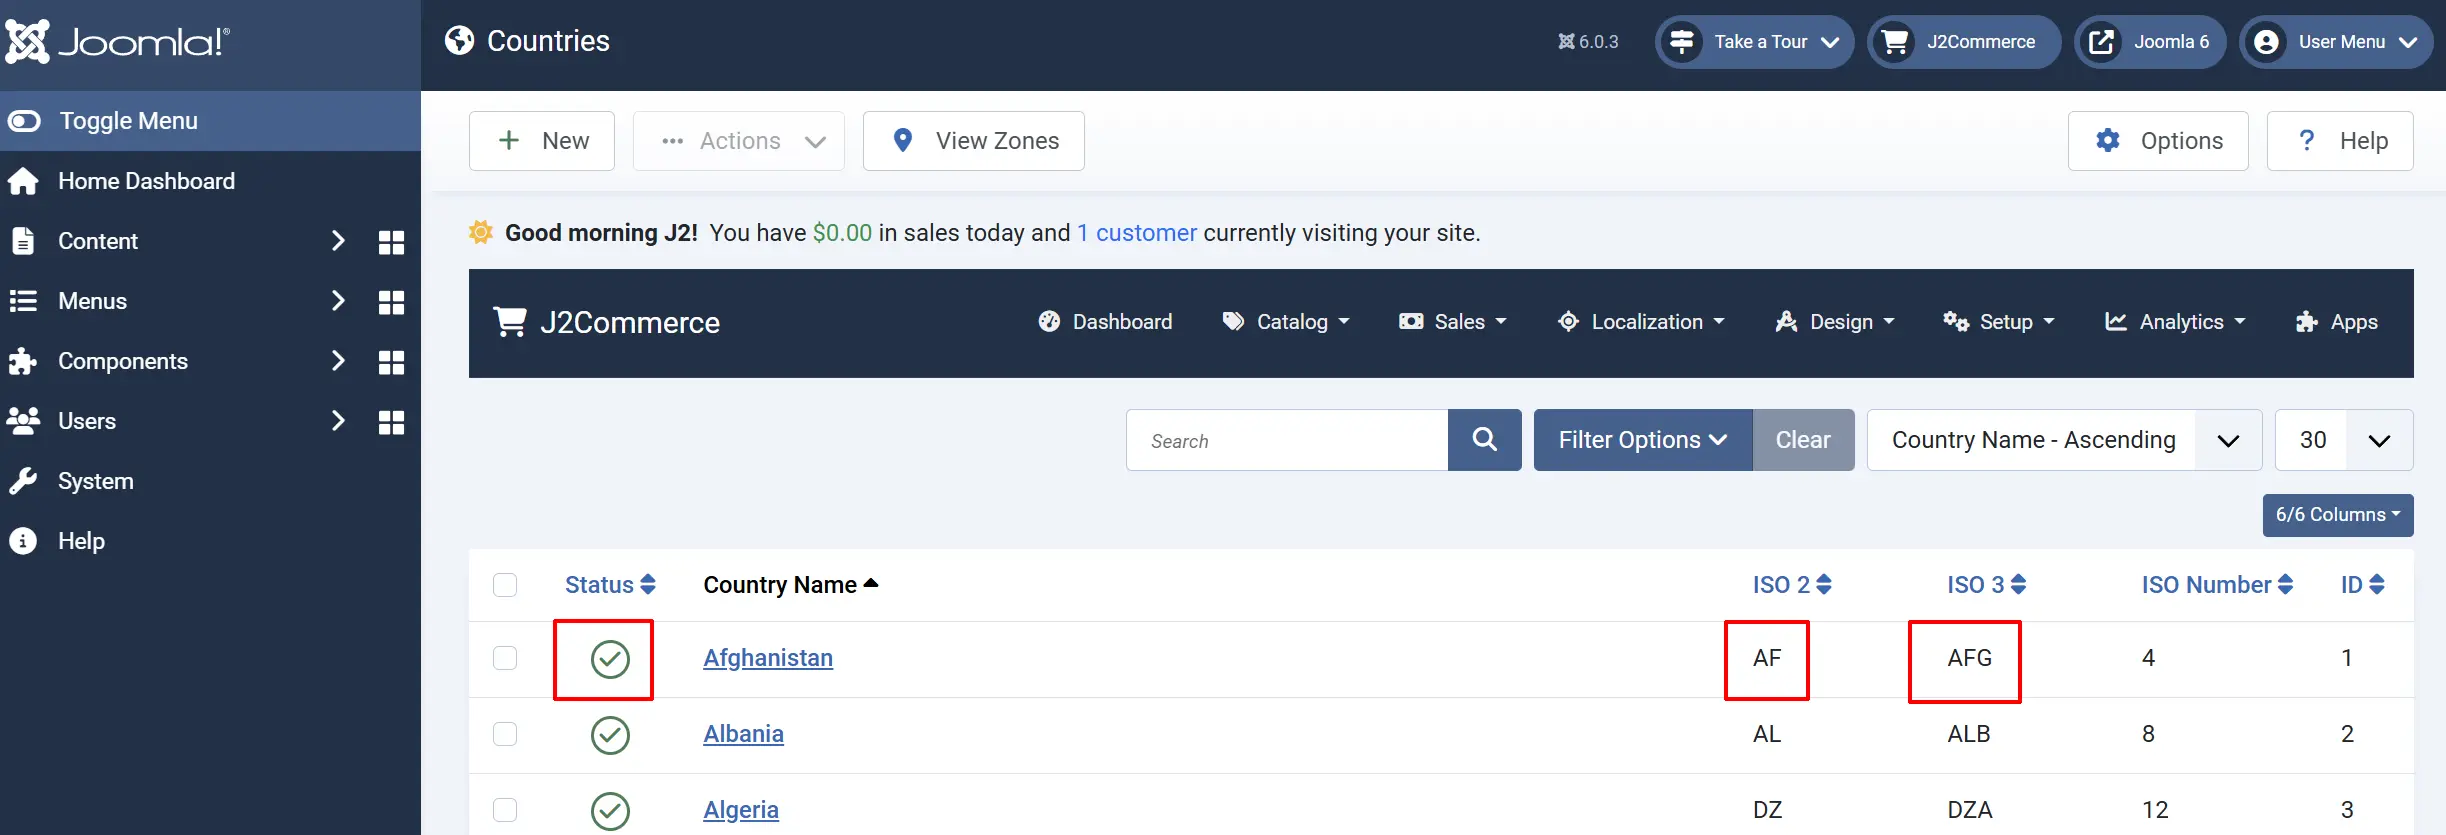The image size is (2446, 835).
Task: Open the User Menu dropdown
Action: click(2336, 42)
